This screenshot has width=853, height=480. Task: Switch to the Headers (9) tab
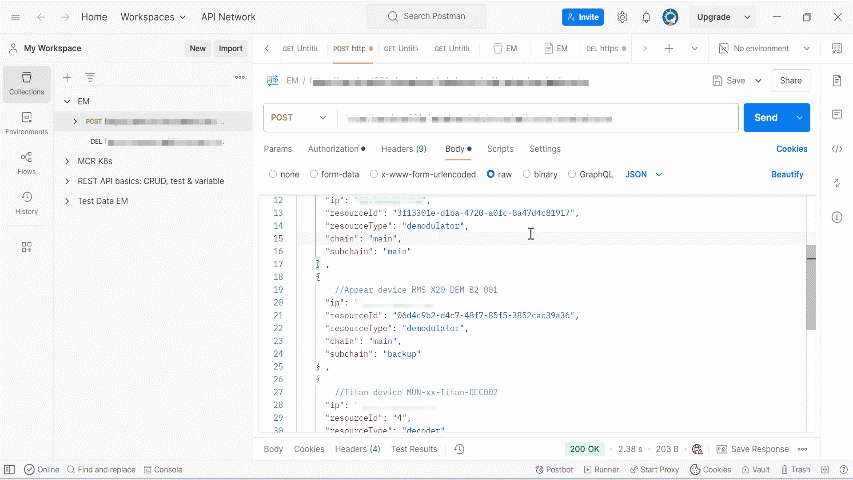click(404, 149)
